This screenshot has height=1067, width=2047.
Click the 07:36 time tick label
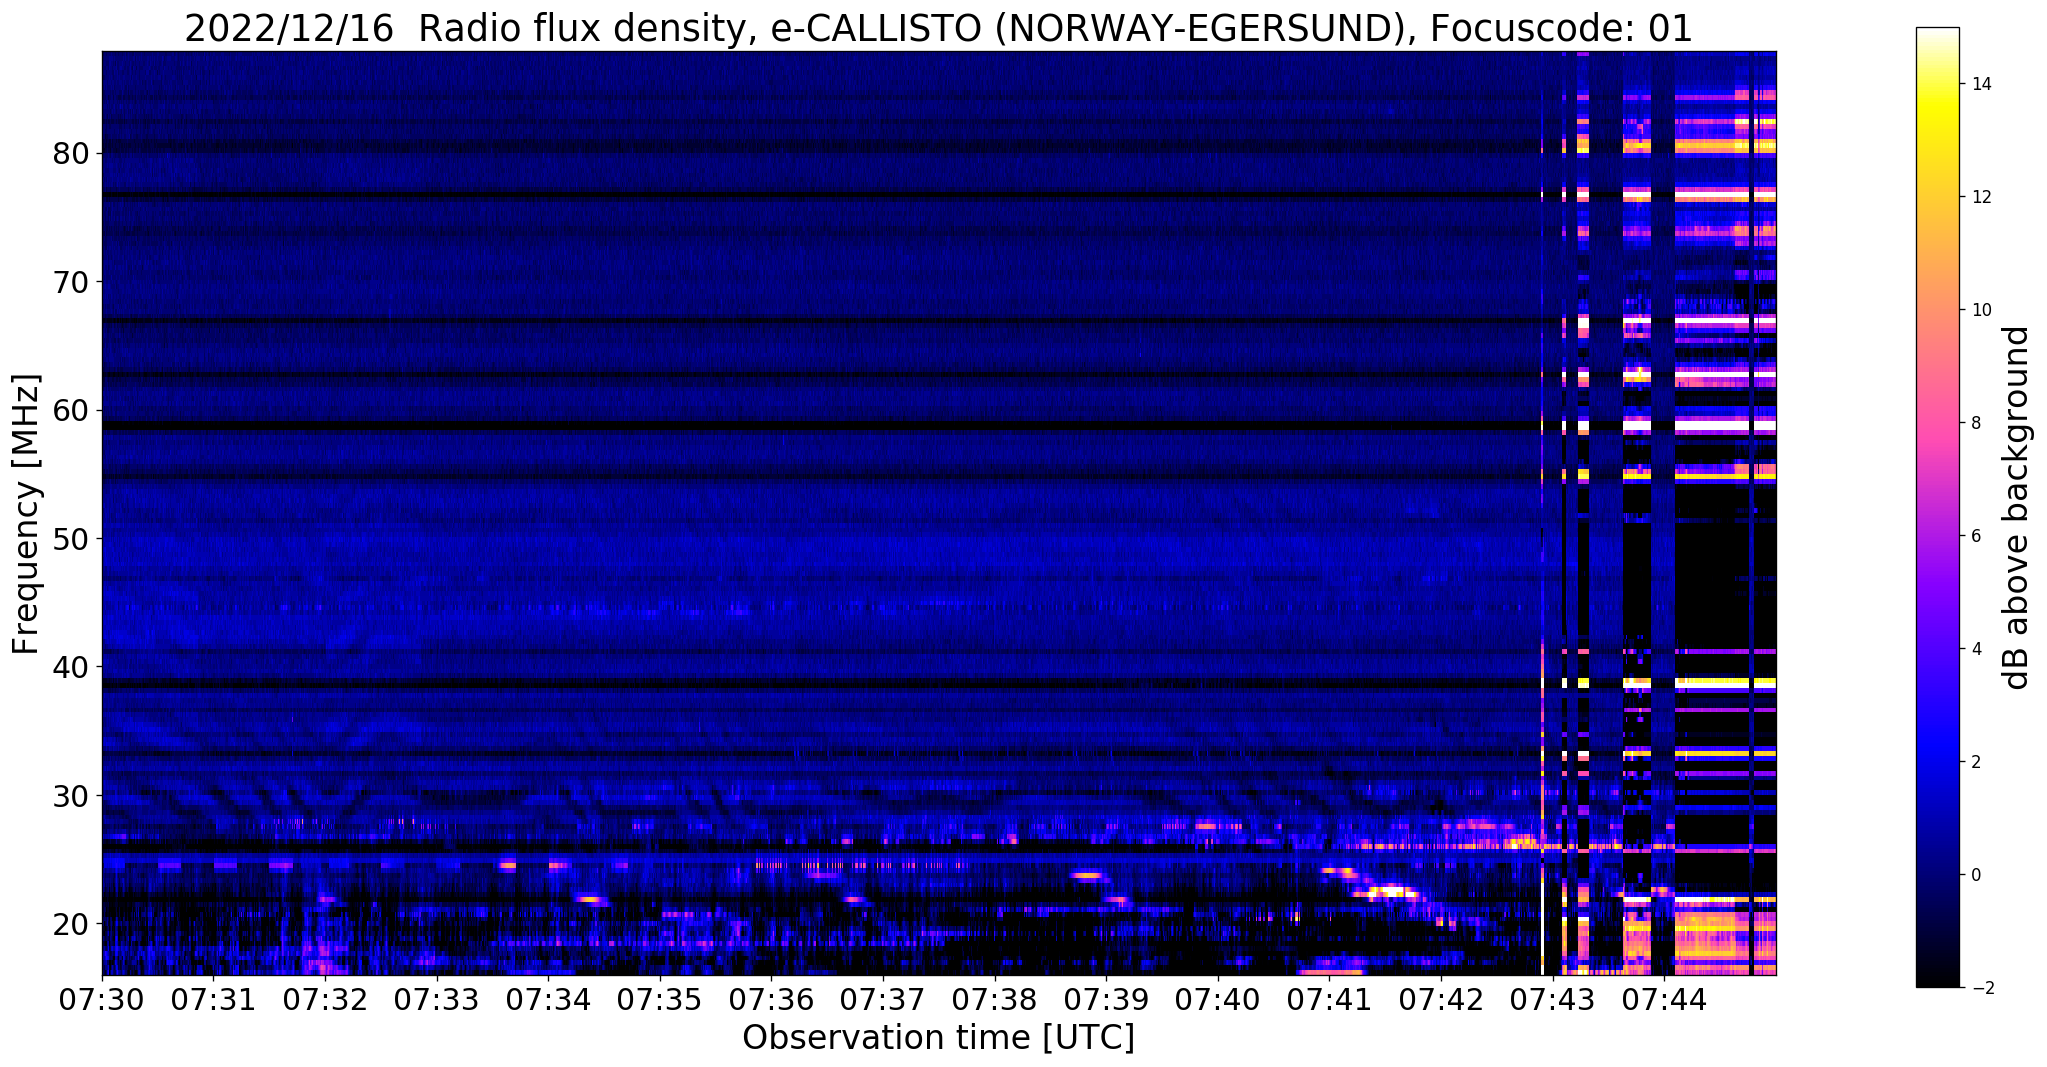[772, 999]
